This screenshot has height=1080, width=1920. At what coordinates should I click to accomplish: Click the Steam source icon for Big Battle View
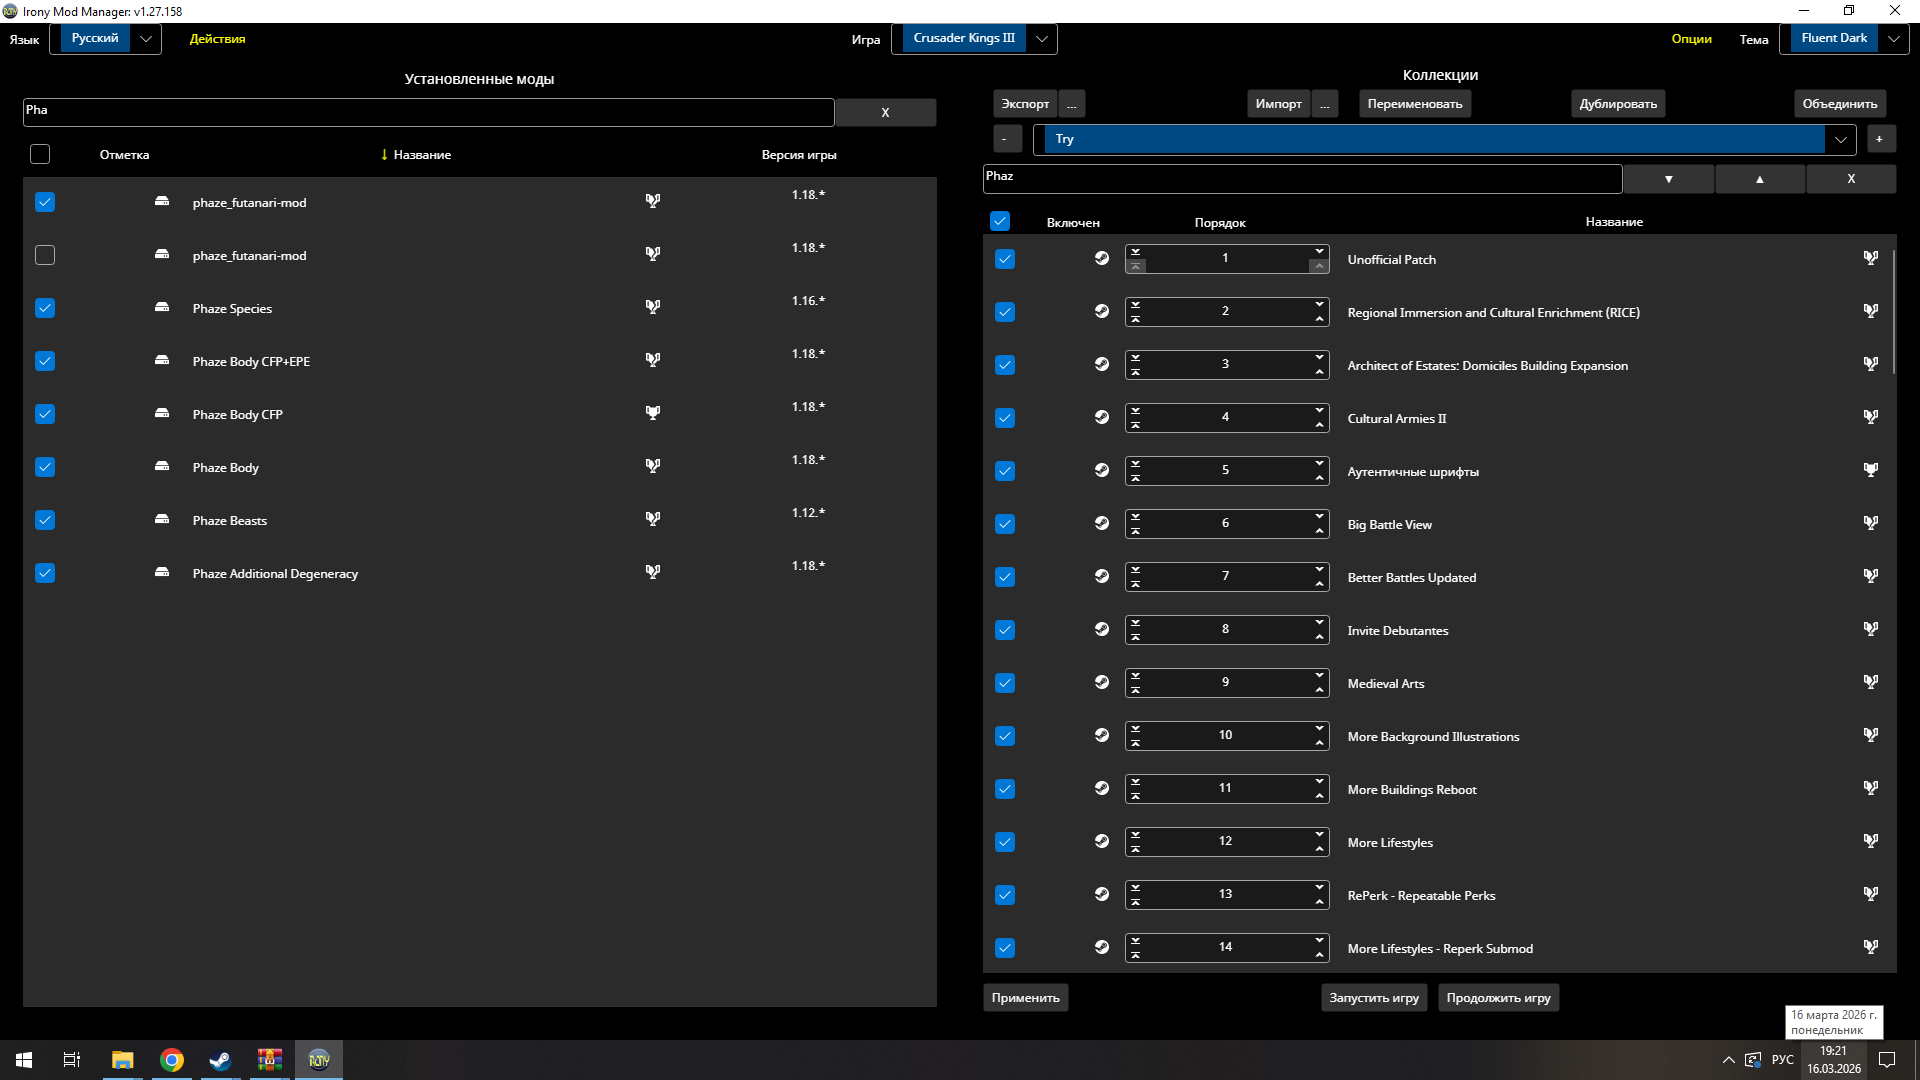1102,523
